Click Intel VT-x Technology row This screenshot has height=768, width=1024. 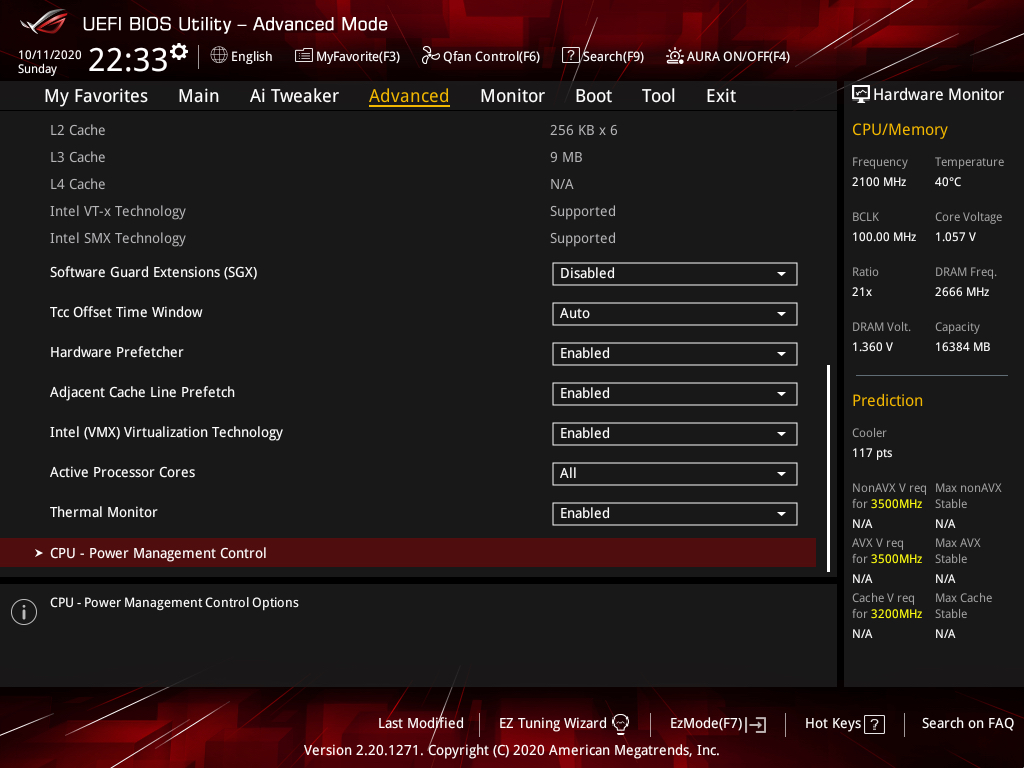tap(408, 212)
